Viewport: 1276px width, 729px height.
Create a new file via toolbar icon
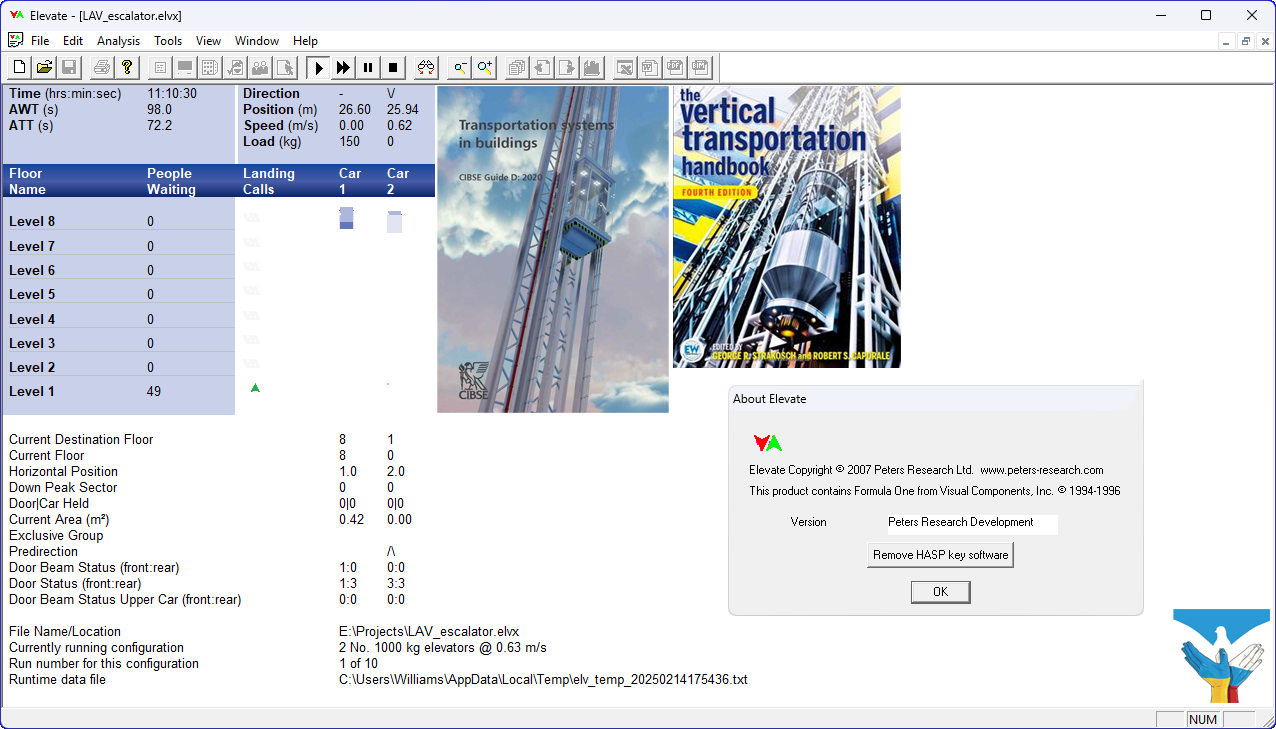19,67
